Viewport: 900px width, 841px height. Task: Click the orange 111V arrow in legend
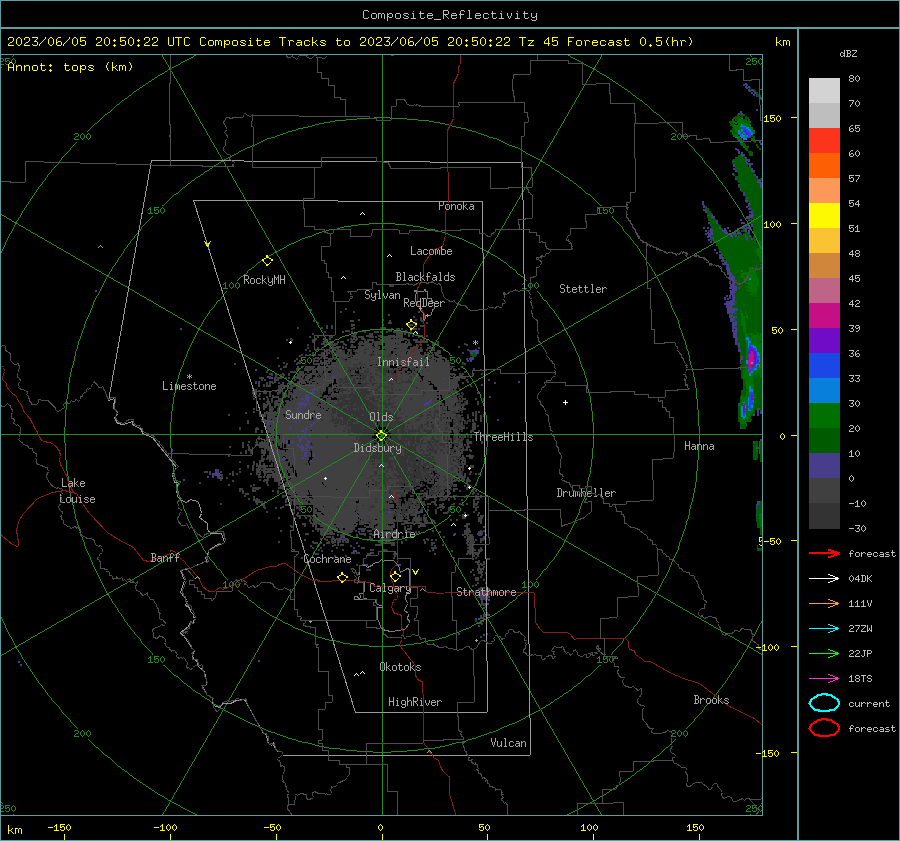(824, 603)
